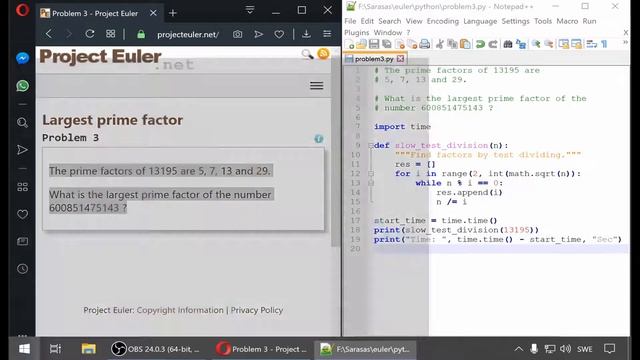Viewport: 640px width, 360px height.
Task: Open the Copyright Information link
Action: (180, 310)
